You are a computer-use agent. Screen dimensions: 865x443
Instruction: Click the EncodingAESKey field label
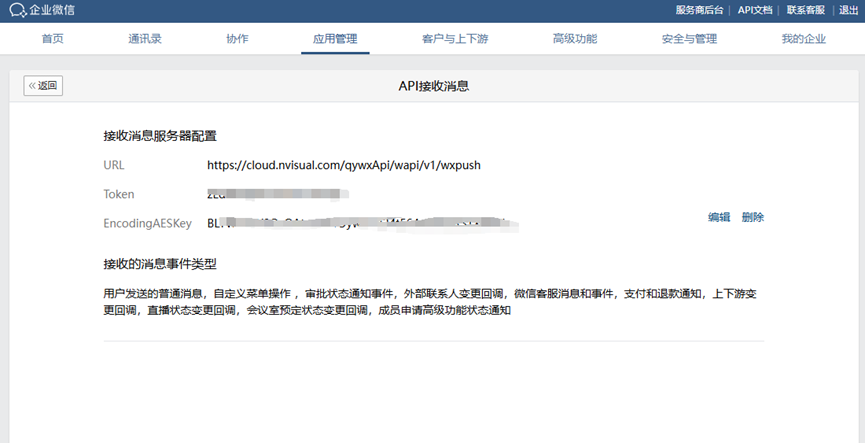pyautogui.click(x=147, y=223)
